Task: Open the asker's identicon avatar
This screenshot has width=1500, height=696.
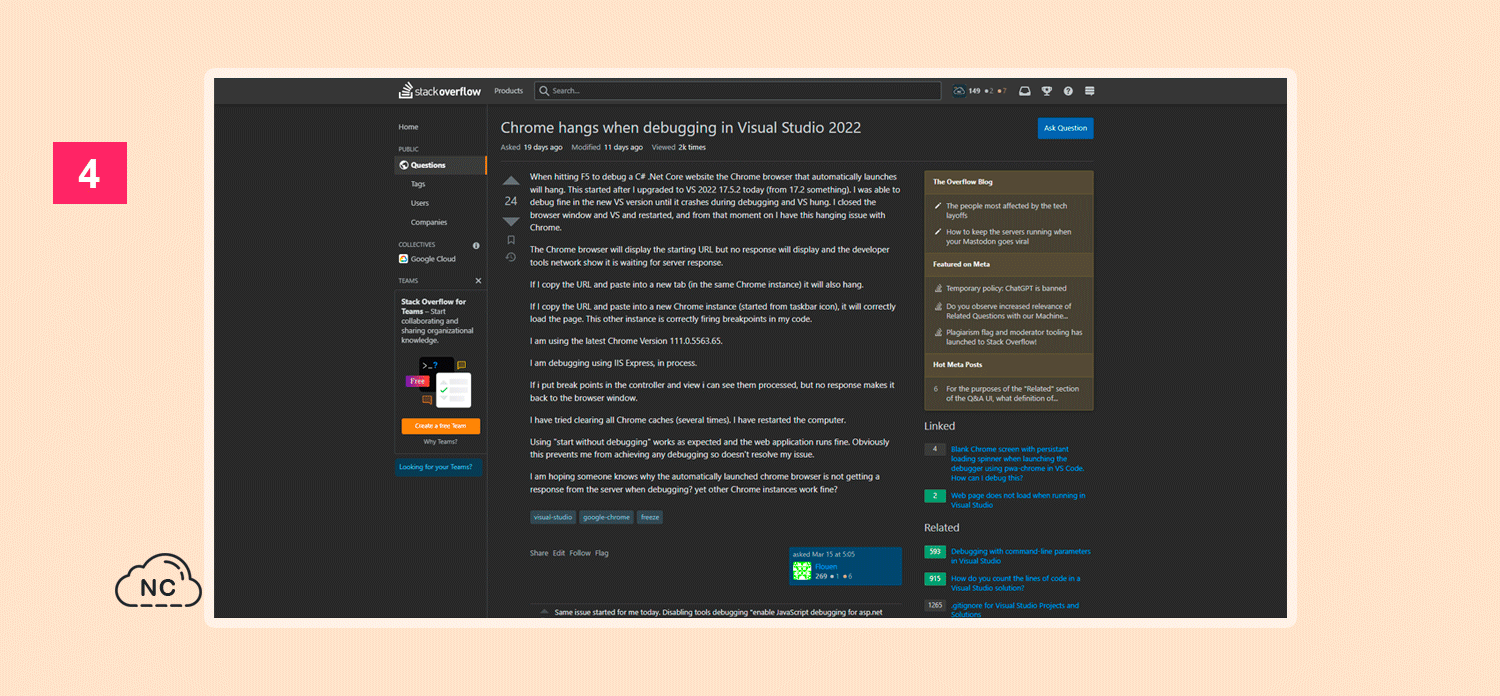Action: click(x=802, y=571)
